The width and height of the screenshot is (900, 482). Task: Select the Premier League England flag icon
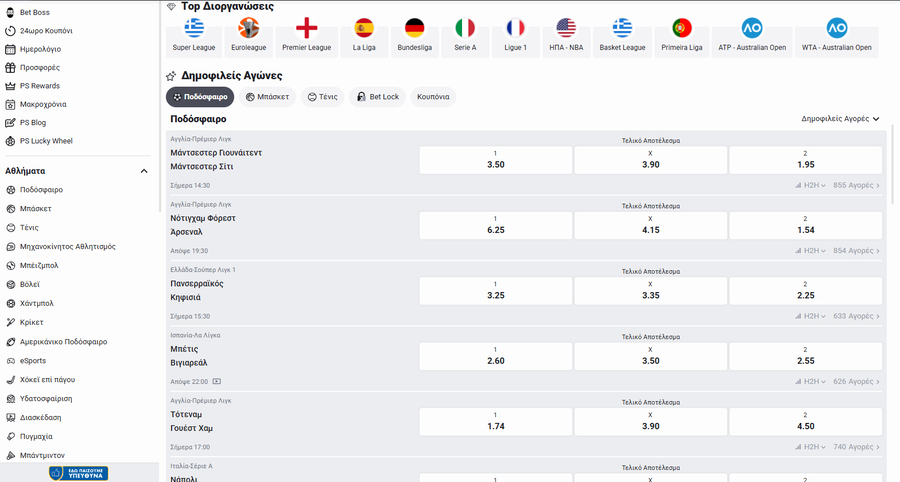(x=307, y=29)
